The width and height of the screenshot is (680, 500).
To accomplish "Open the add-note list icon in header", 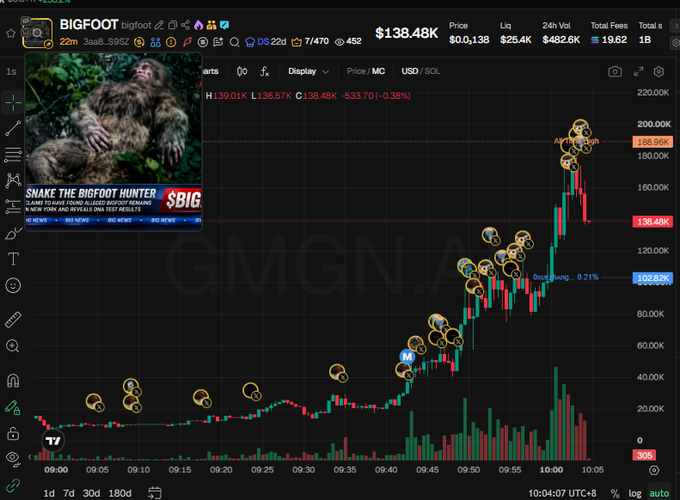I will point(218,42).
